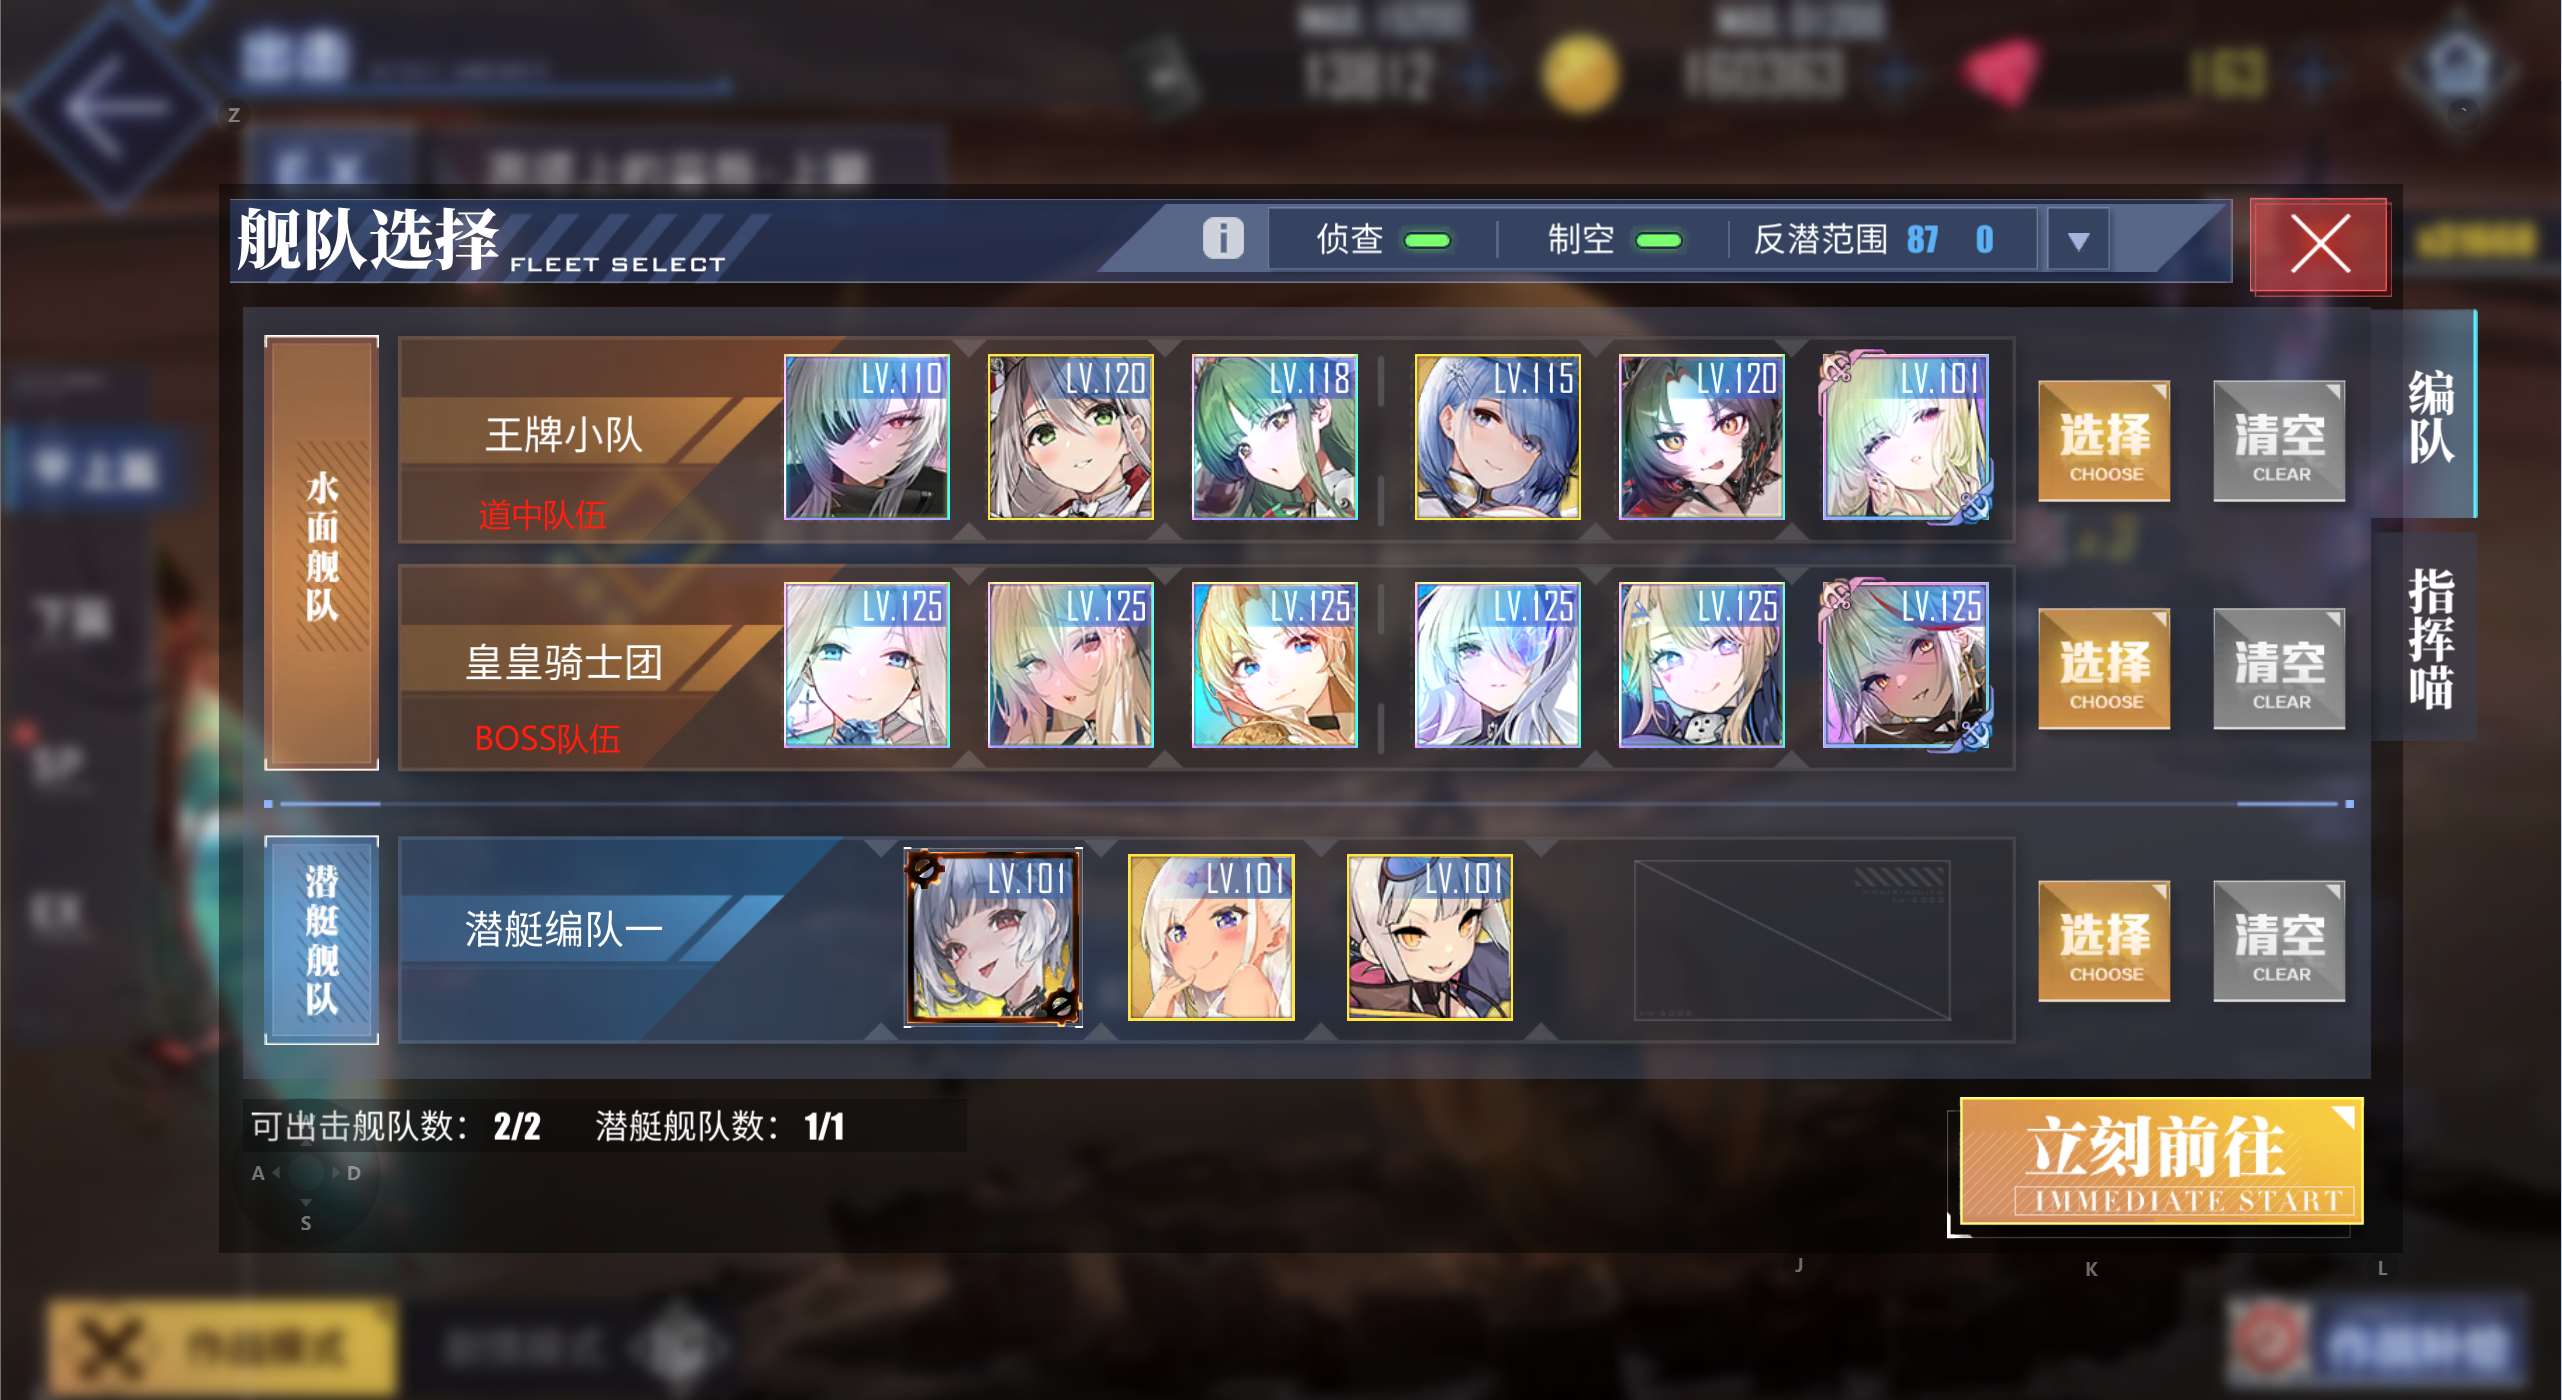The height and width of the screenshot is (1400, 2562).
Task: Select the LV.115 blue-haired ship portrait
Action: tap(1497, 437)
